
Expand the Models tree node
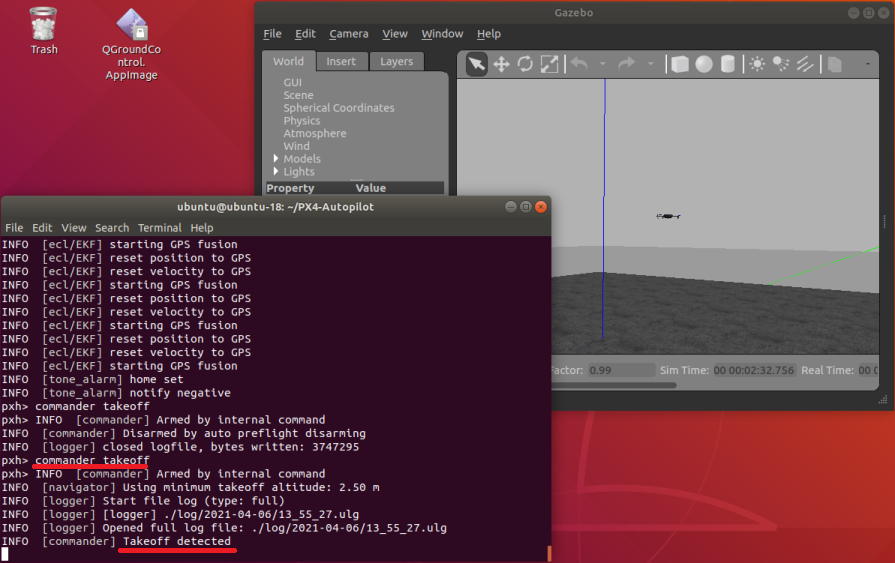[x=276, y=158]
